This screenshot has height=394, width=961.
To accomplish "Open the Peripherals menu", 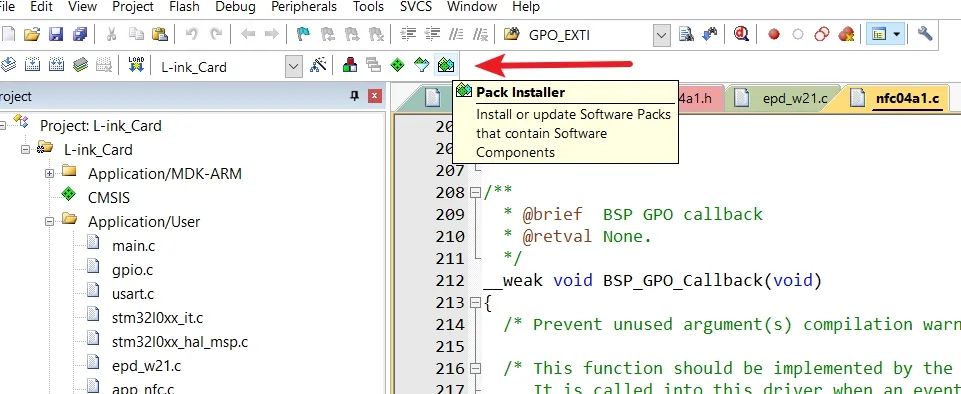I will [304, 7].
